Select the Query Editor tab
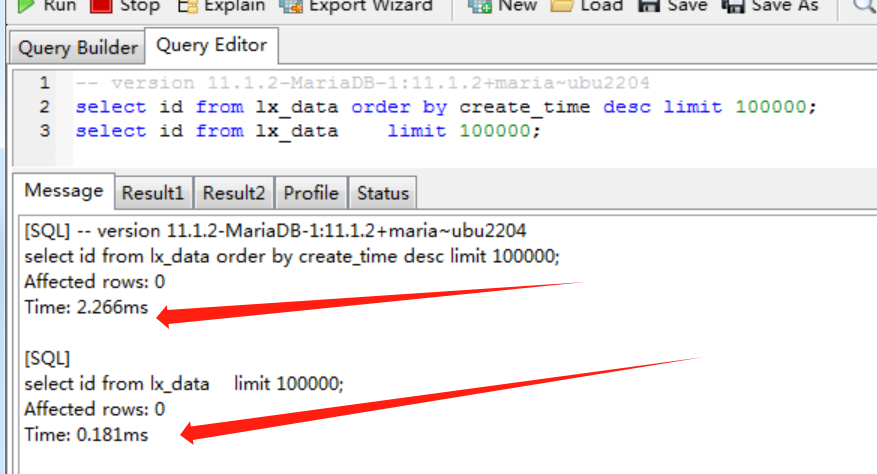The image size is (877, 474). click(211, 46)
